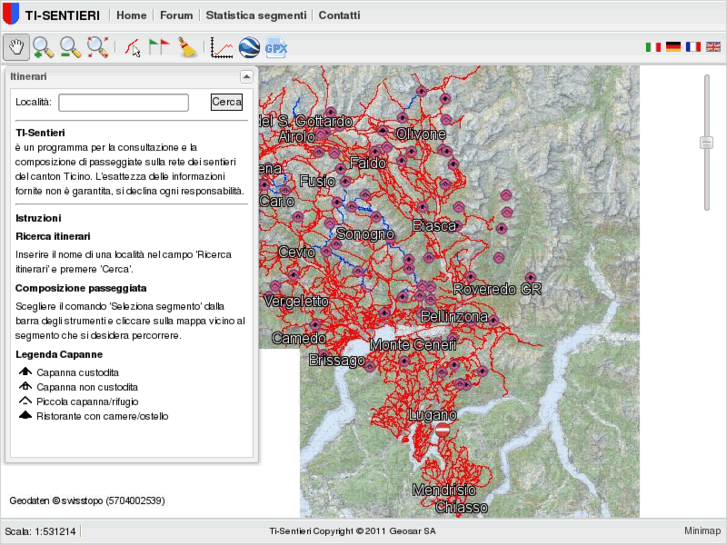
Task: Switch language to German flag
Action: 673,47
